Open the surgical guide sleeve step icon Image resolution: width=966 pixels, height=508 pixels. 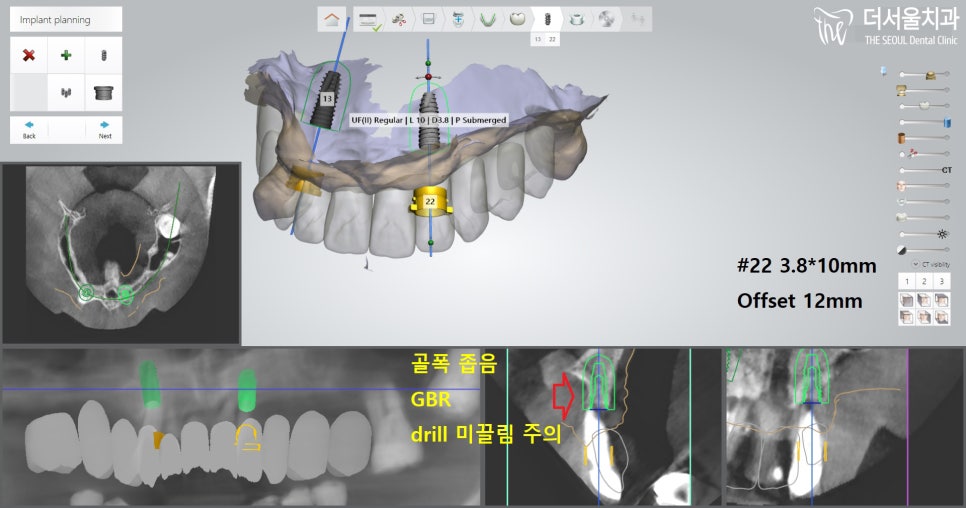(577, 18)
